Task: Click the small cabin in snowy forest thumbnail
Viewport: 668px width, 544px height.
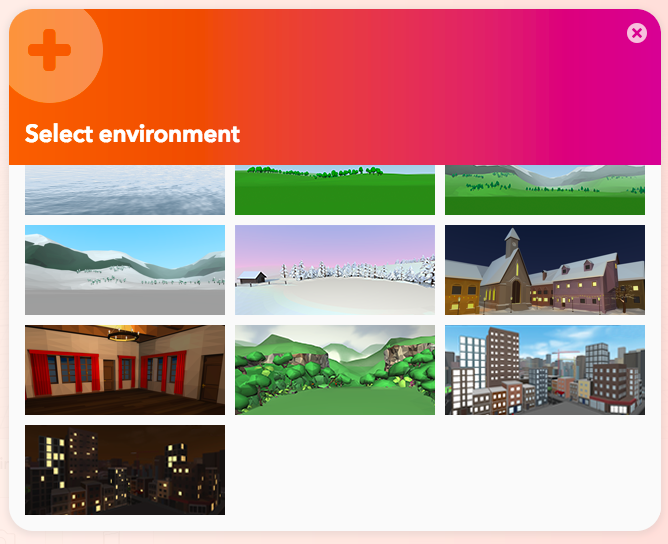Action: (x=253, y=277)
